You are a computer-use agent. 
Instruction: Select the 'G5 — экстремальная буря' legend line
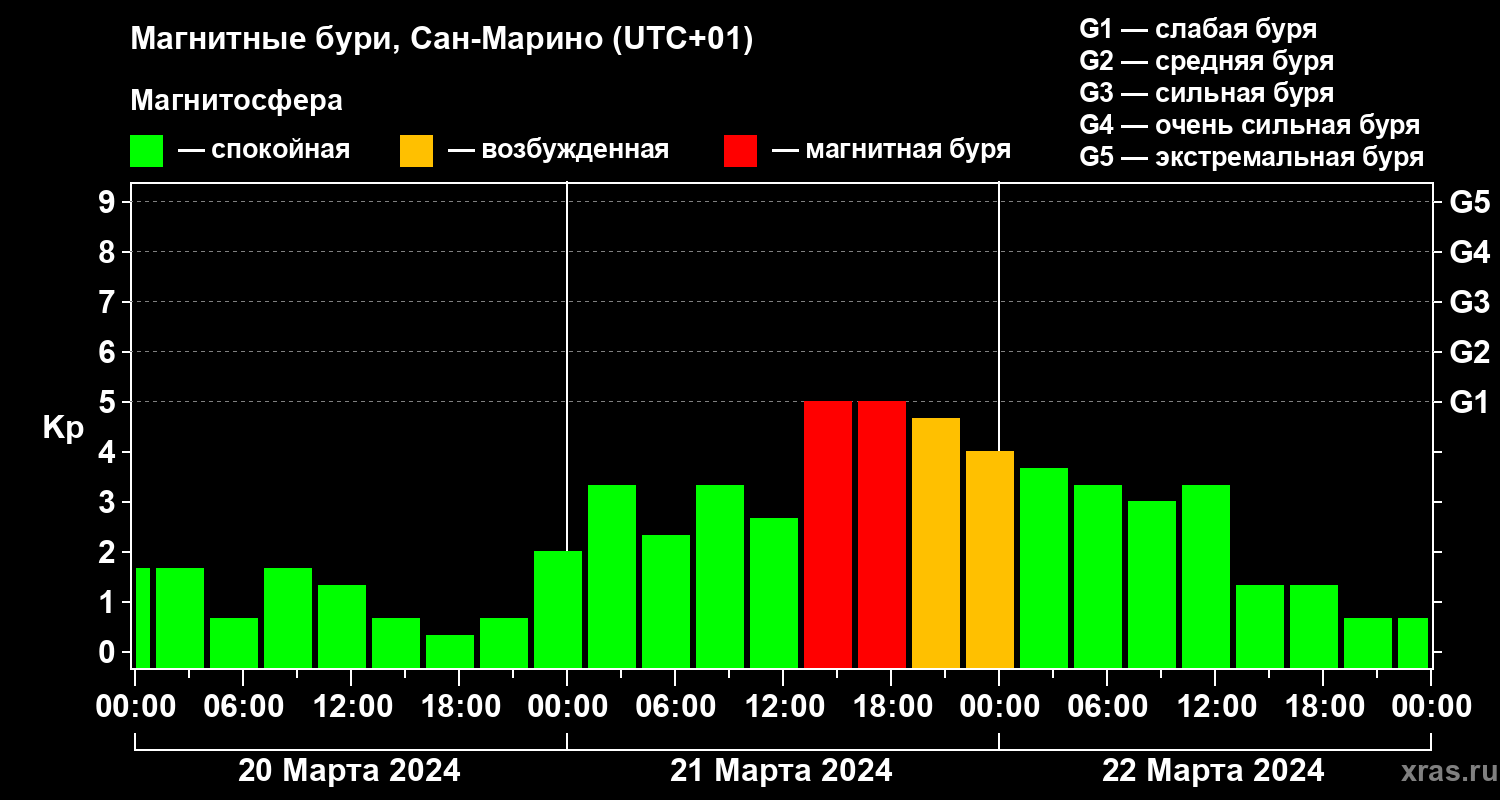point(1252,158)
